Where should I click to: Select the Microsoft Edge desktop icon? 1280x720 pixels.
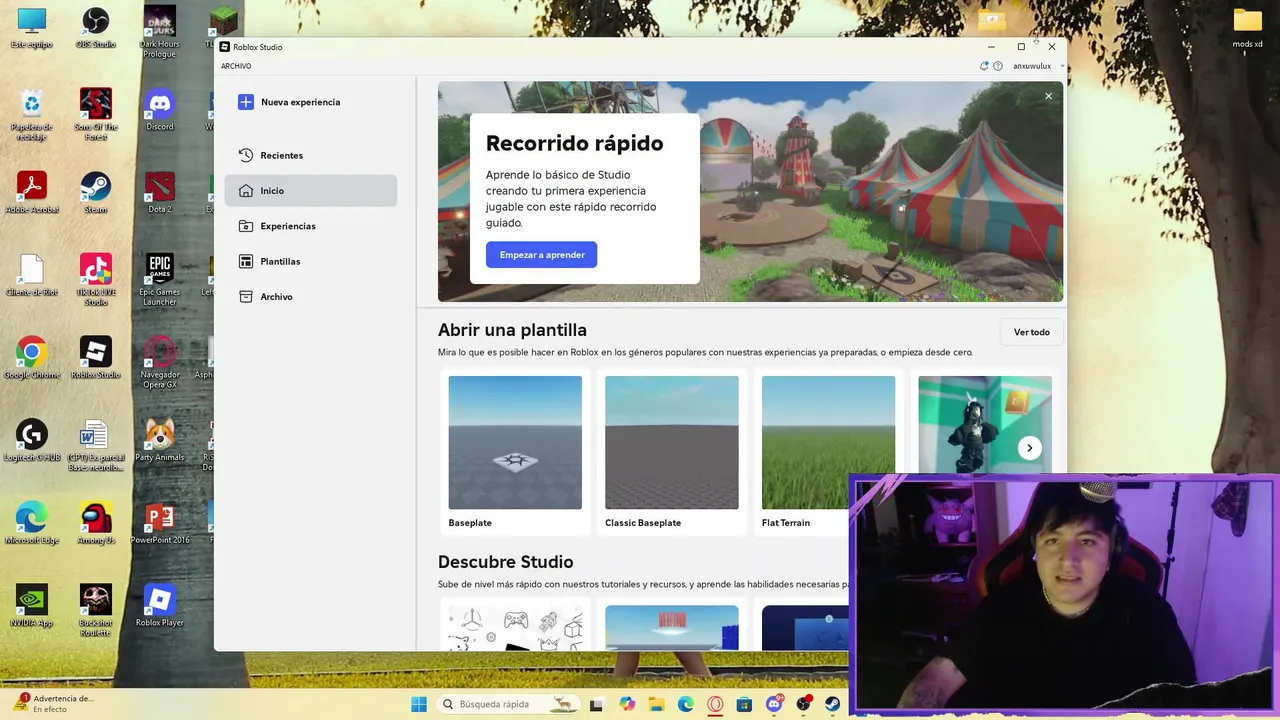[x=32, y=524]
